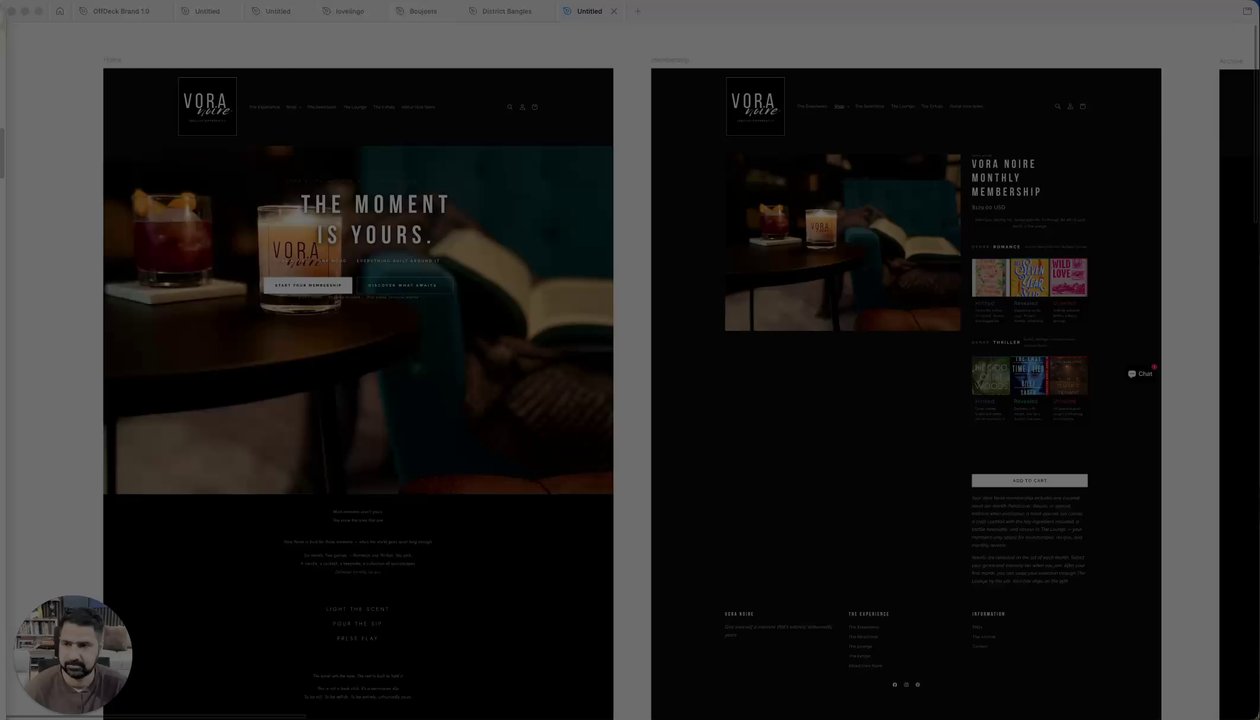Viewport: 1260px width, 720px height.
Task: Click the cart icon in membership frame header
Action: (1082, 106)
